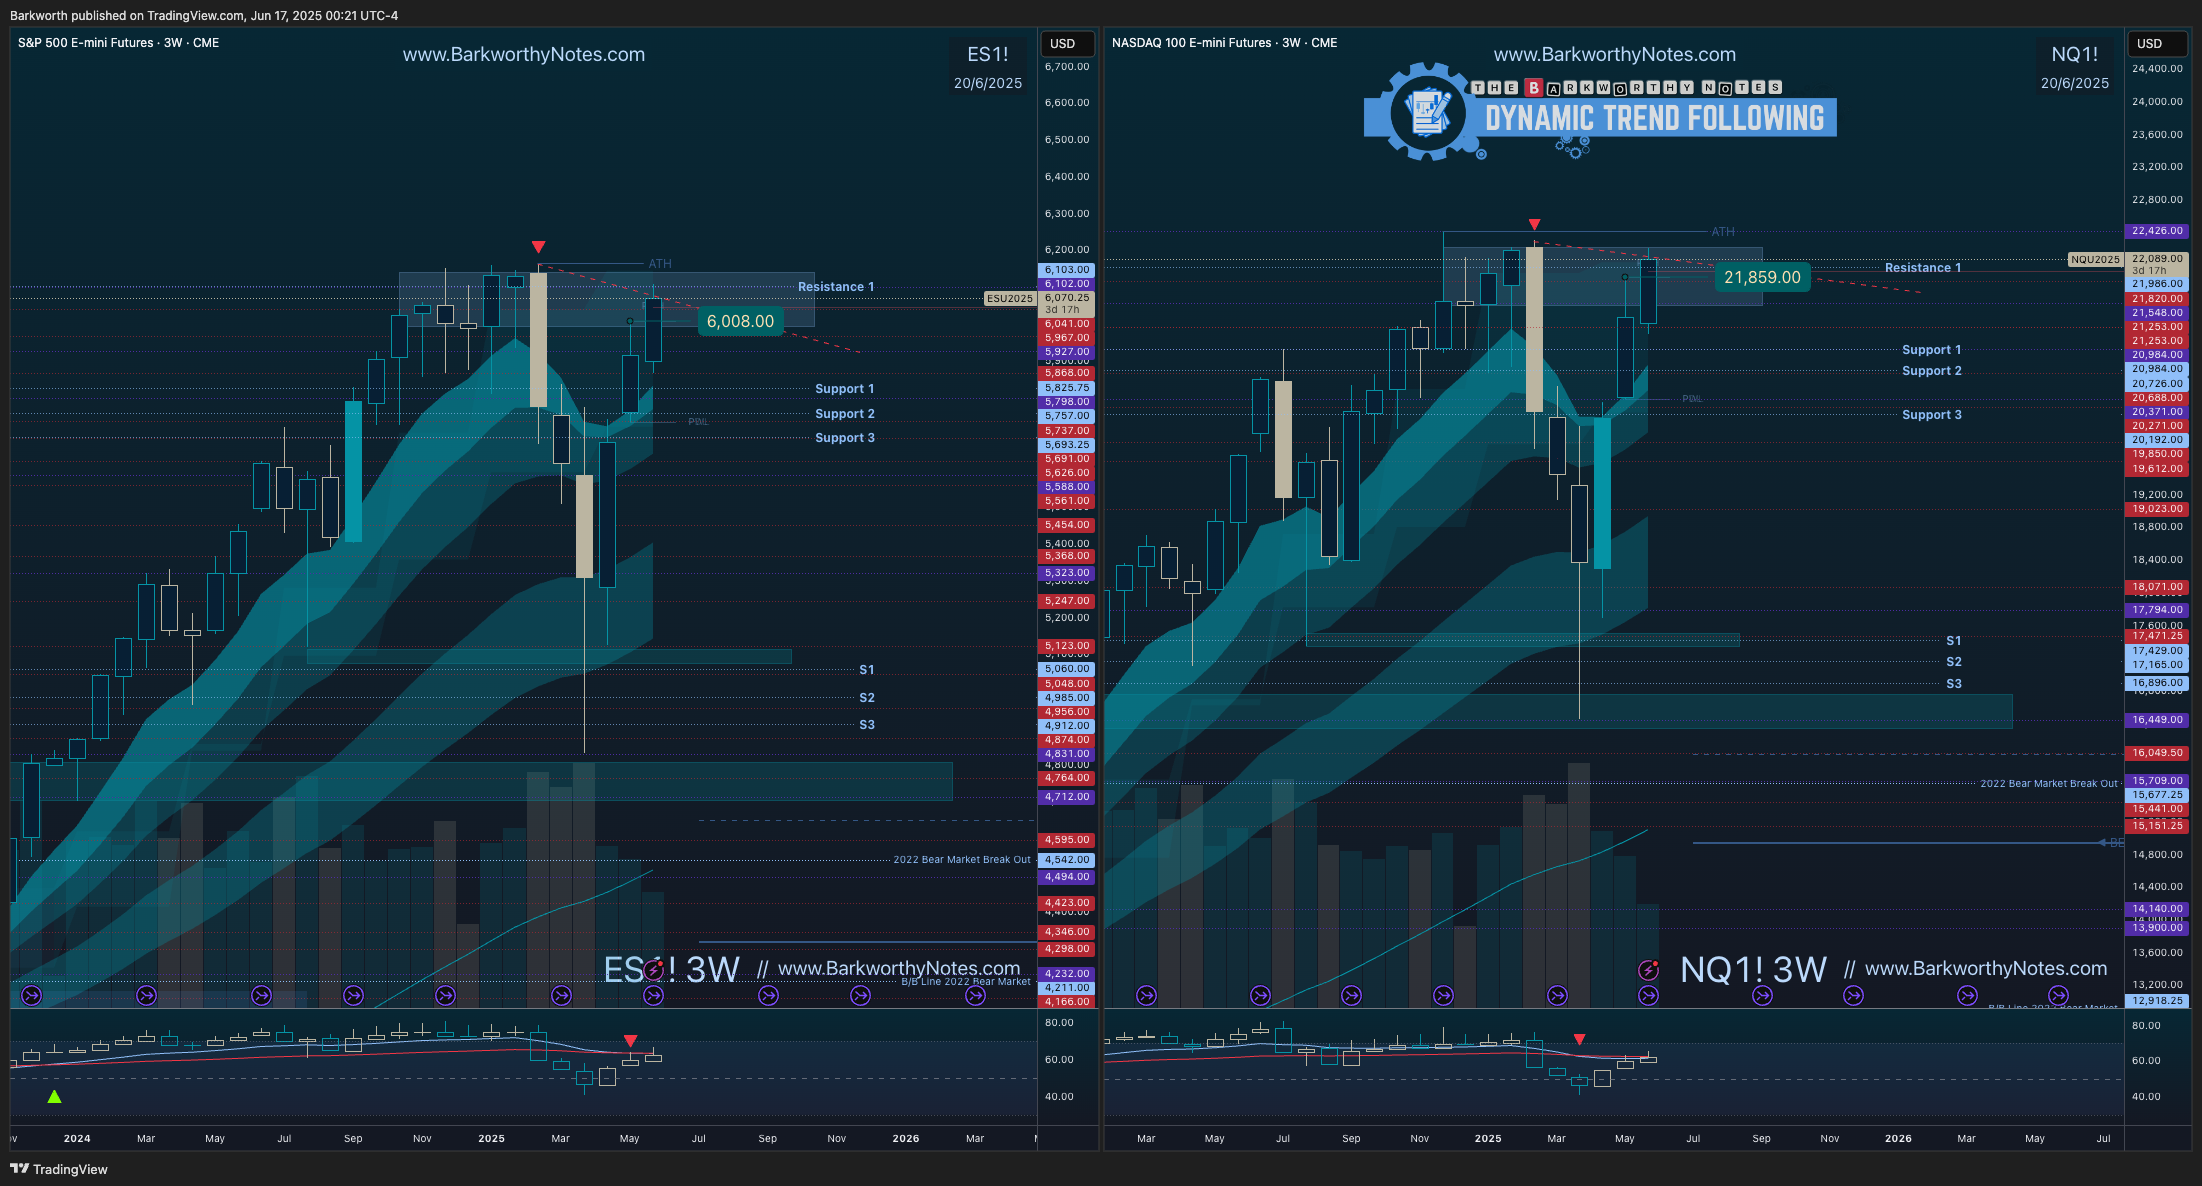
Task: Click 2022 Bear Market Break Out in NASDAQ chart
Action: tap(2049, 784)
